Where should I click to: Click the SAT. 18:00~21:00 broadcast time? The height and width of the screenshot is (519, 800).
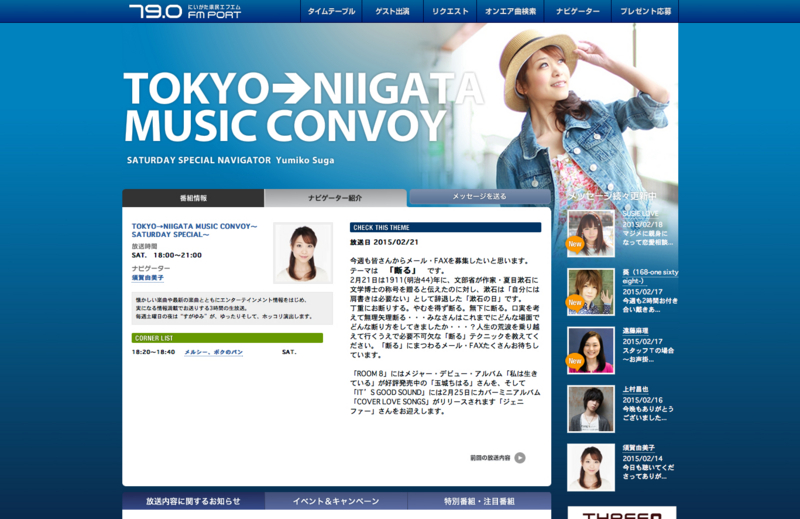coord(167,255)
